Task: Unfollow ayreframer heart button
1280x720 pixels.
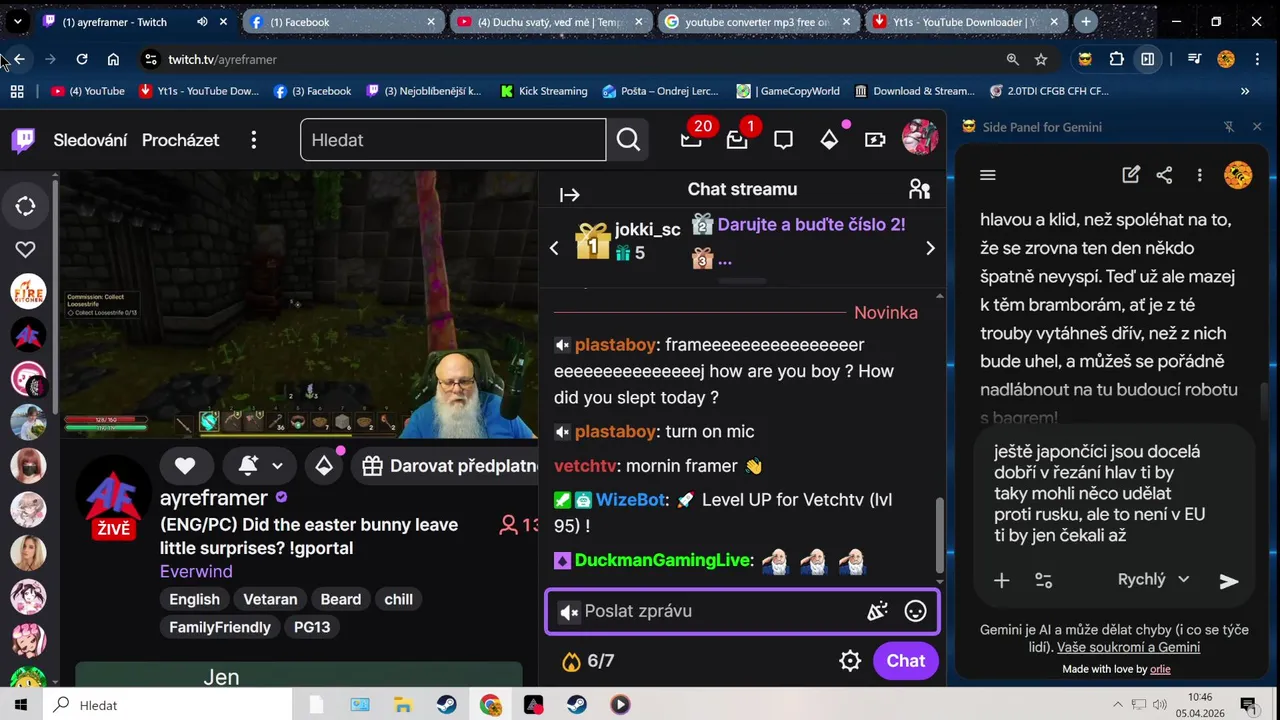Action: coord(185,465)
